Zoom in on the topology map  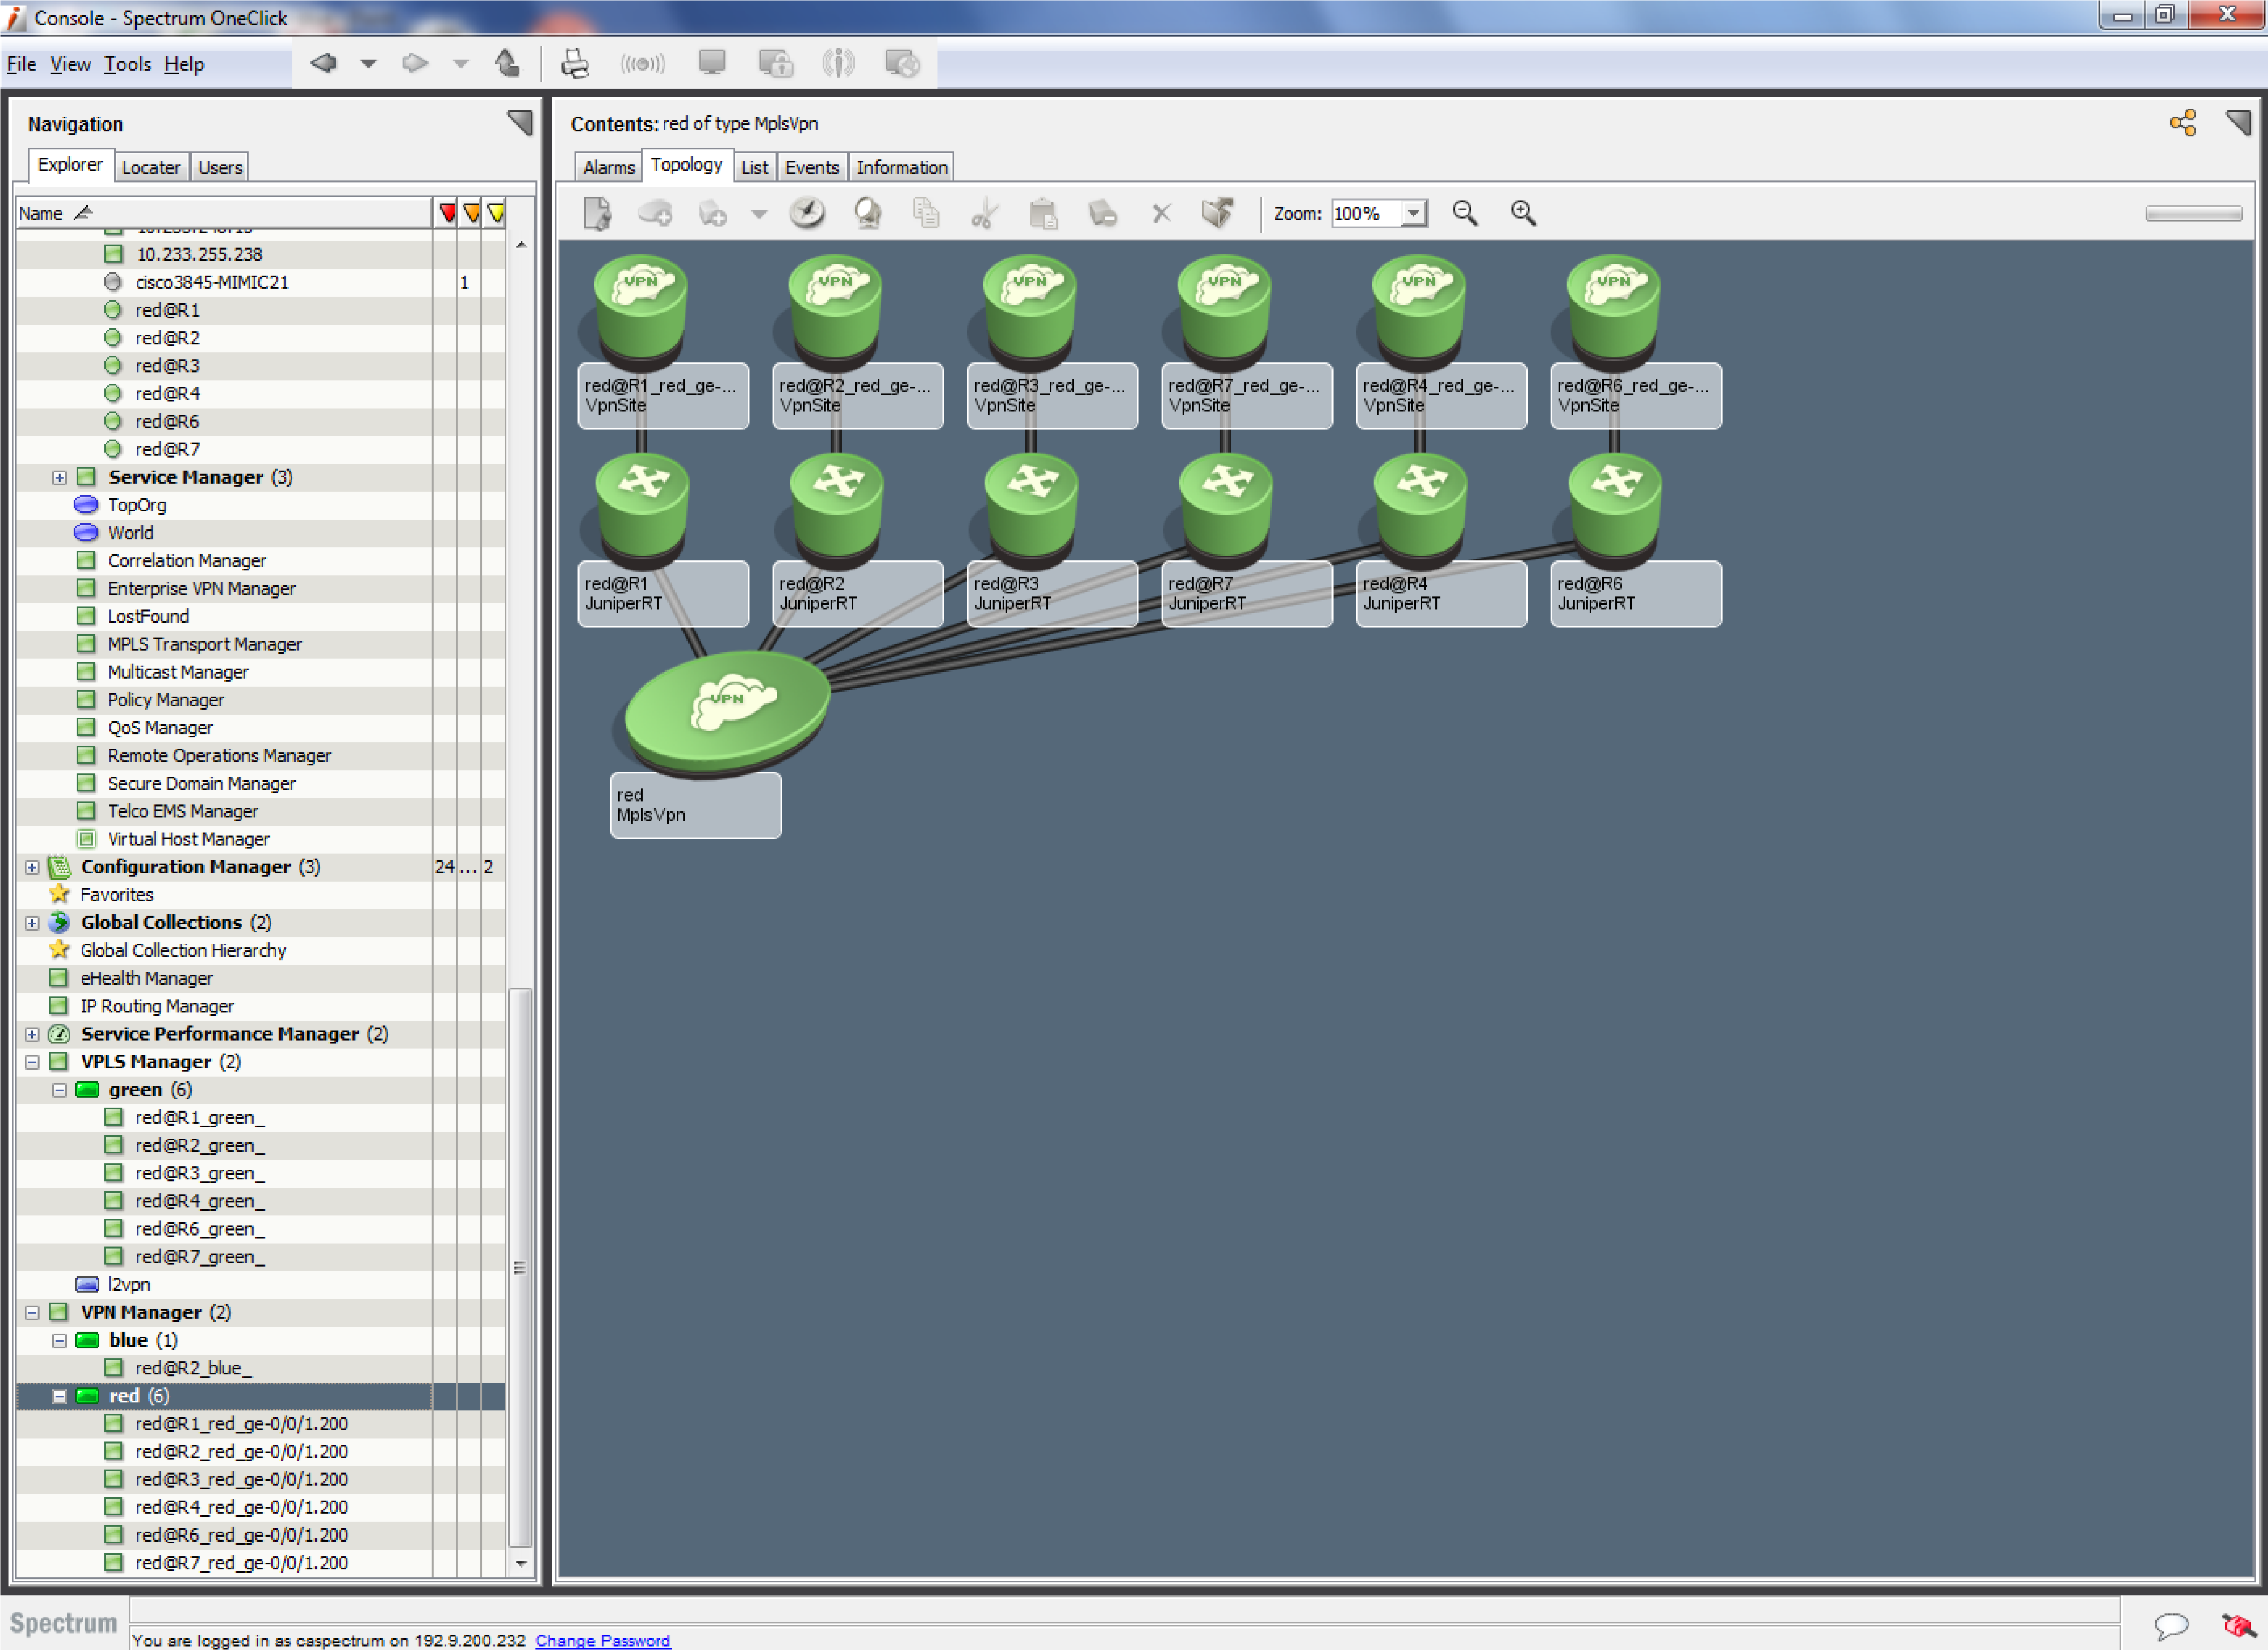click(x=1523, y=213)
